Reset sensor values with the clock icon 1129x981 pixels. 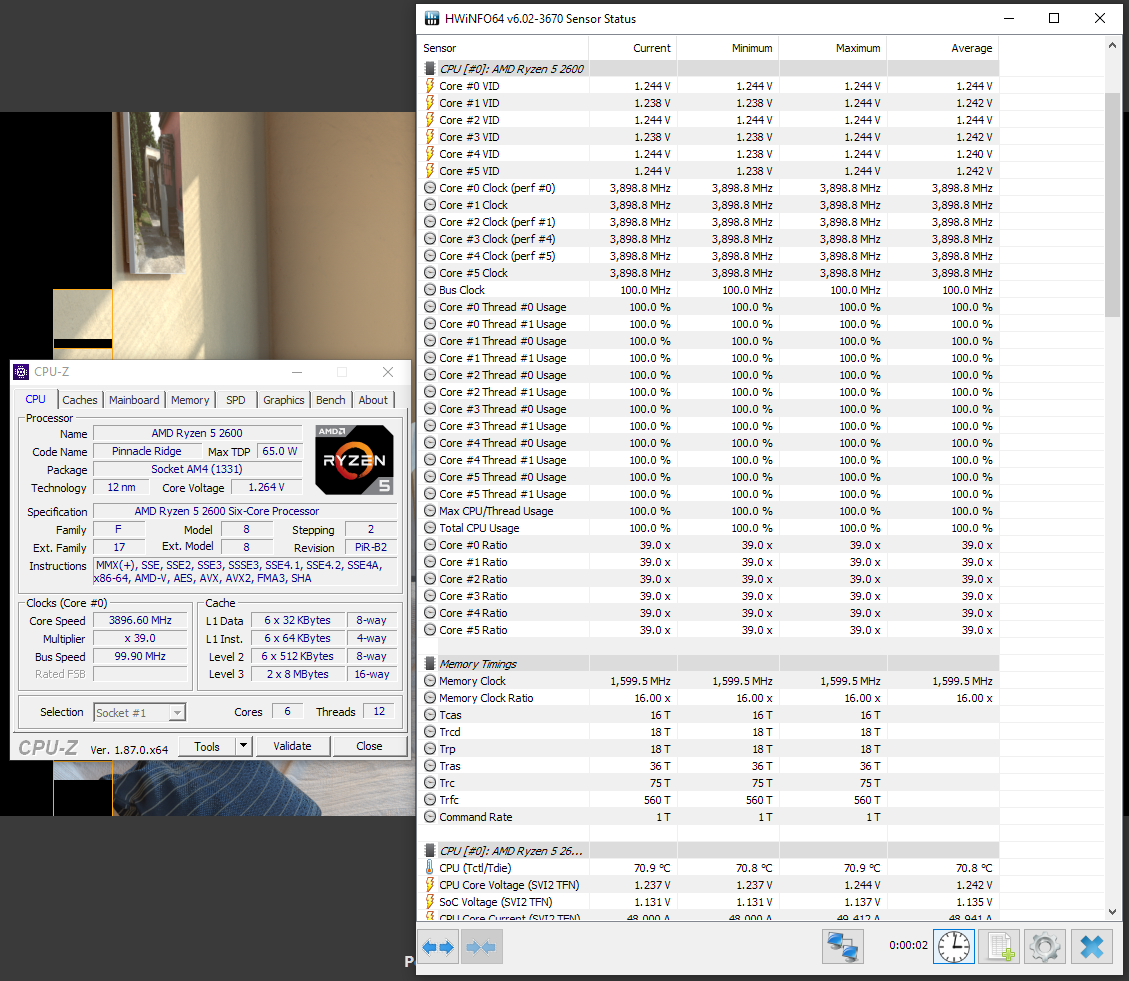pyautogui.click(x=954, y=946)
